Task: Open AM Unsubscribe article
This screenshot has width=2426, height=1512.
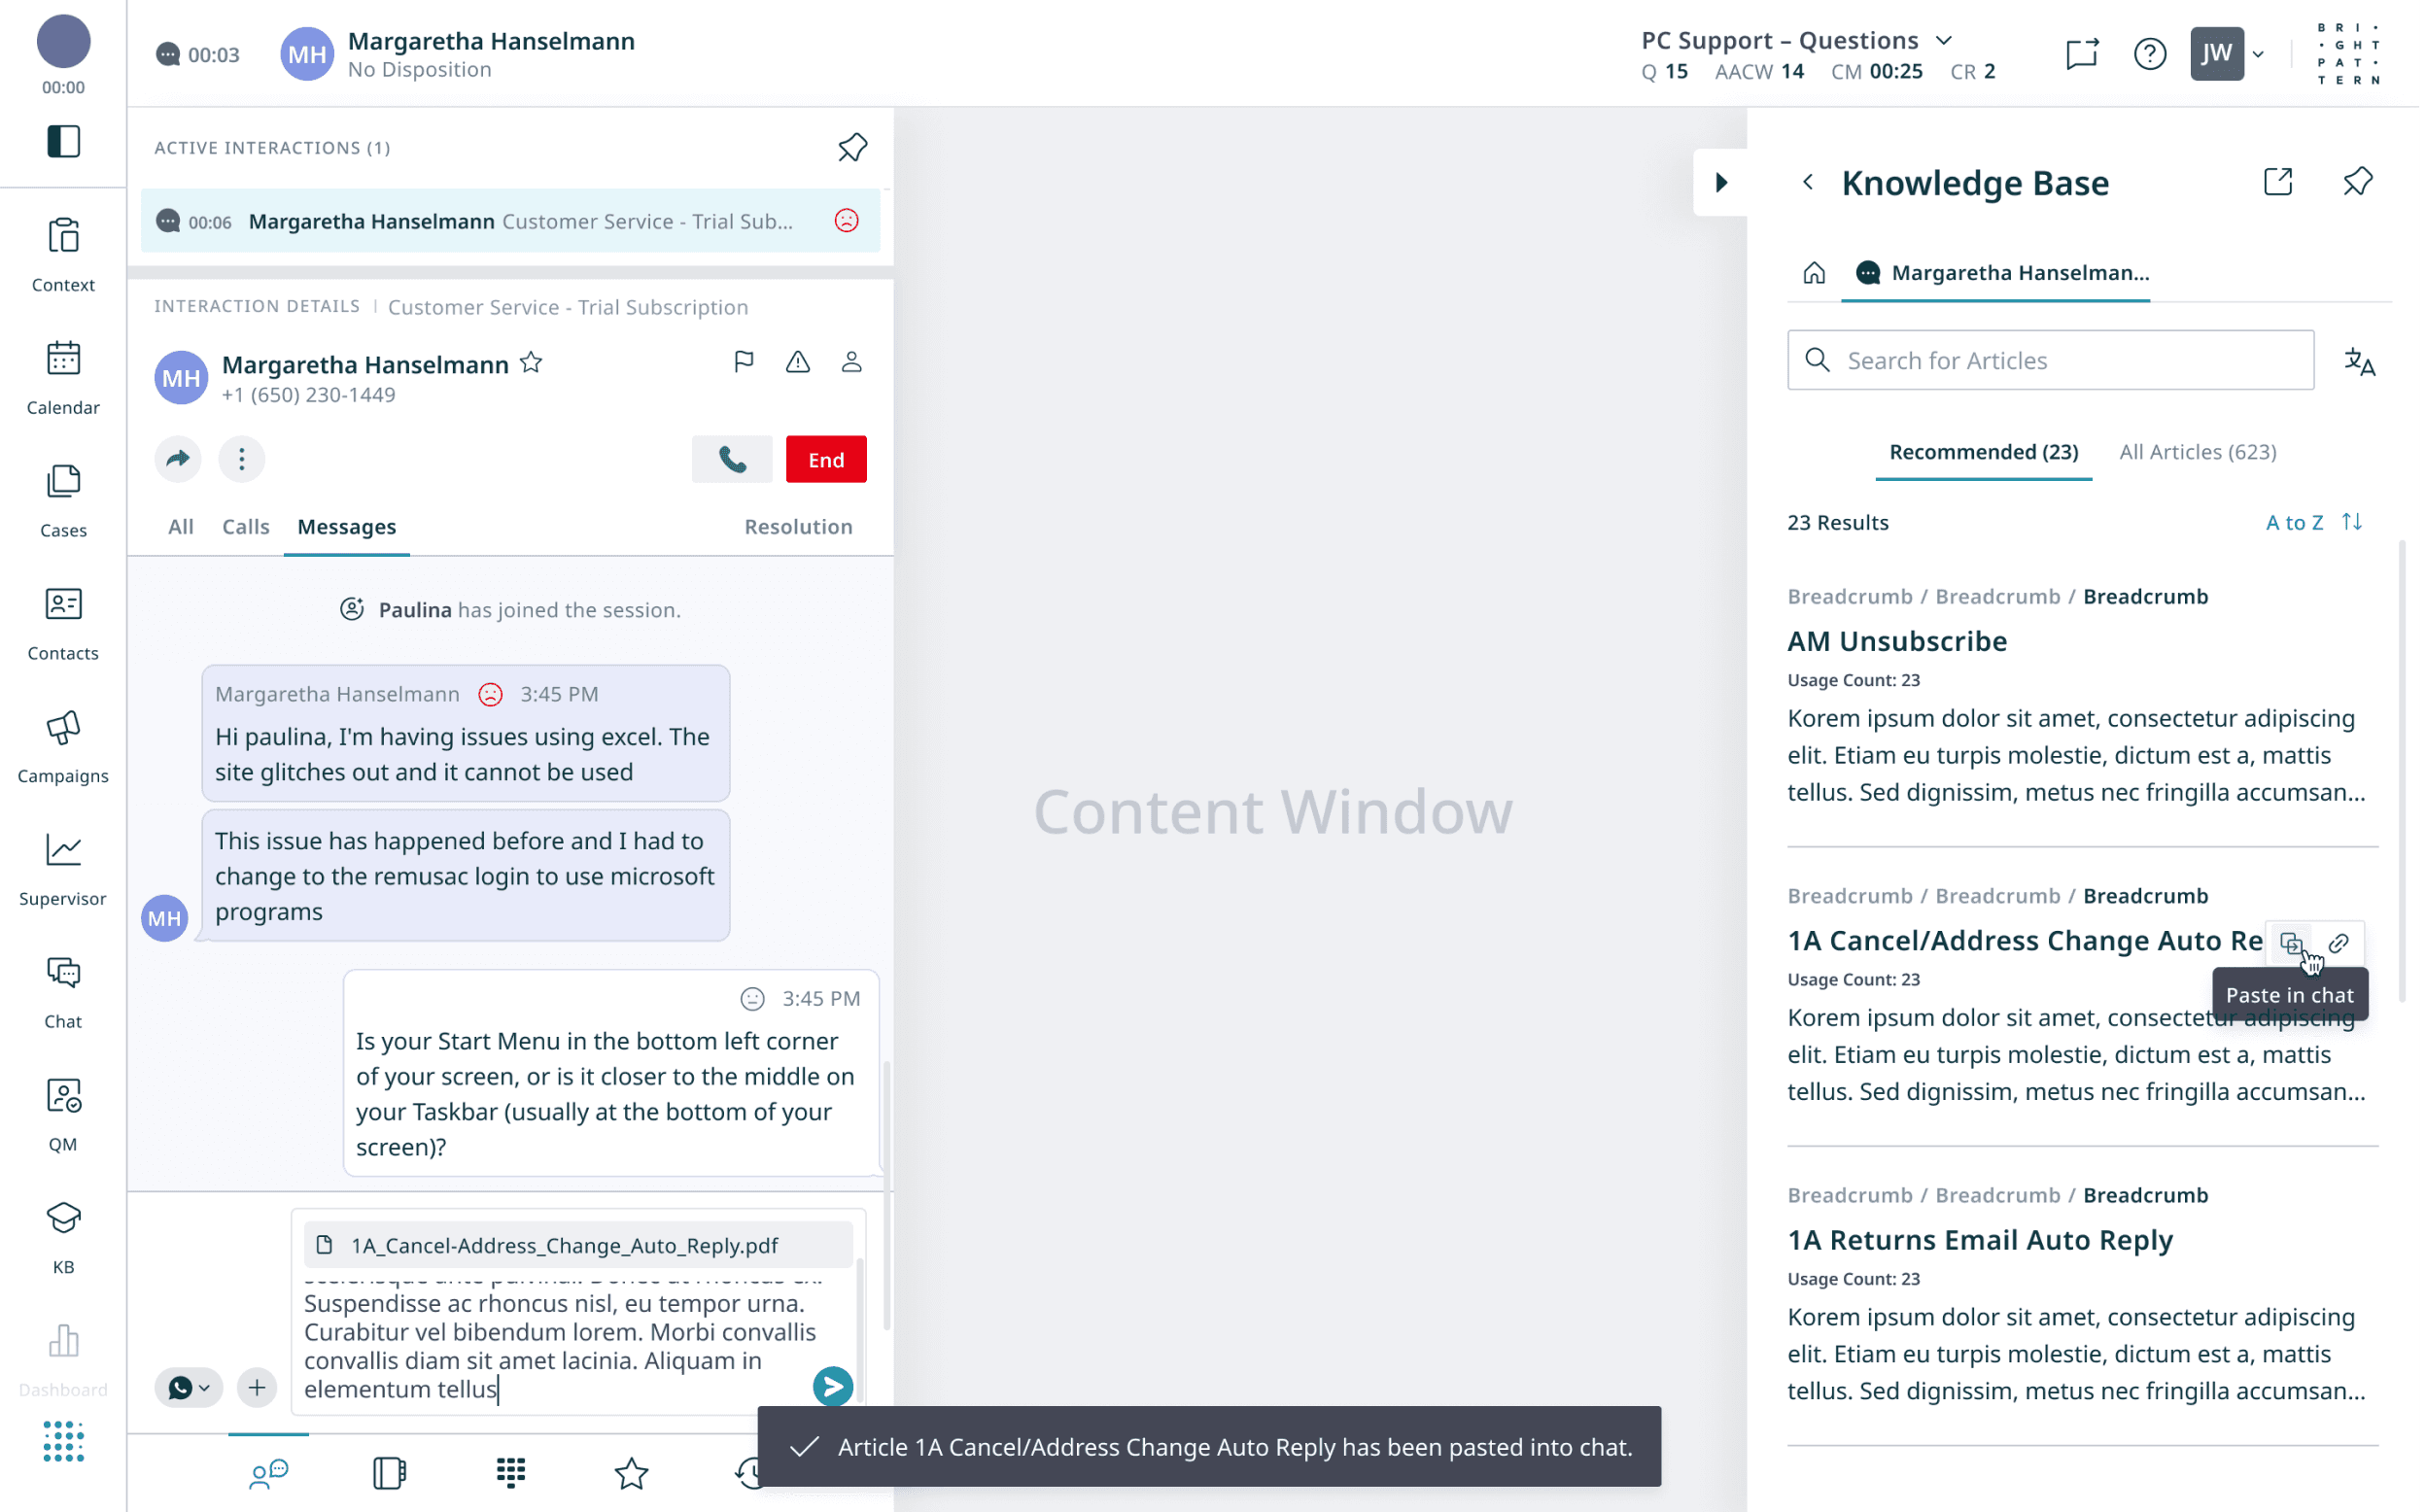Action: 1896,641
